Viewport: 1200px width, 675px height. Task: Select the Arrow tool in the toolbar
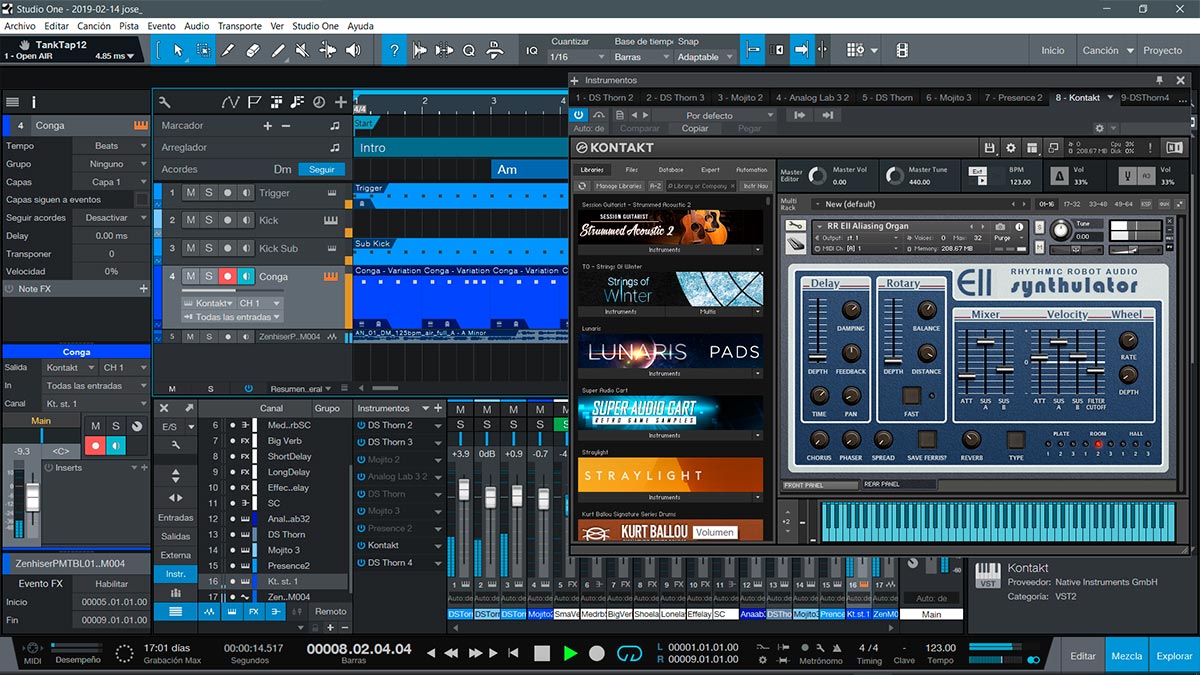click(x=178, y=50)
